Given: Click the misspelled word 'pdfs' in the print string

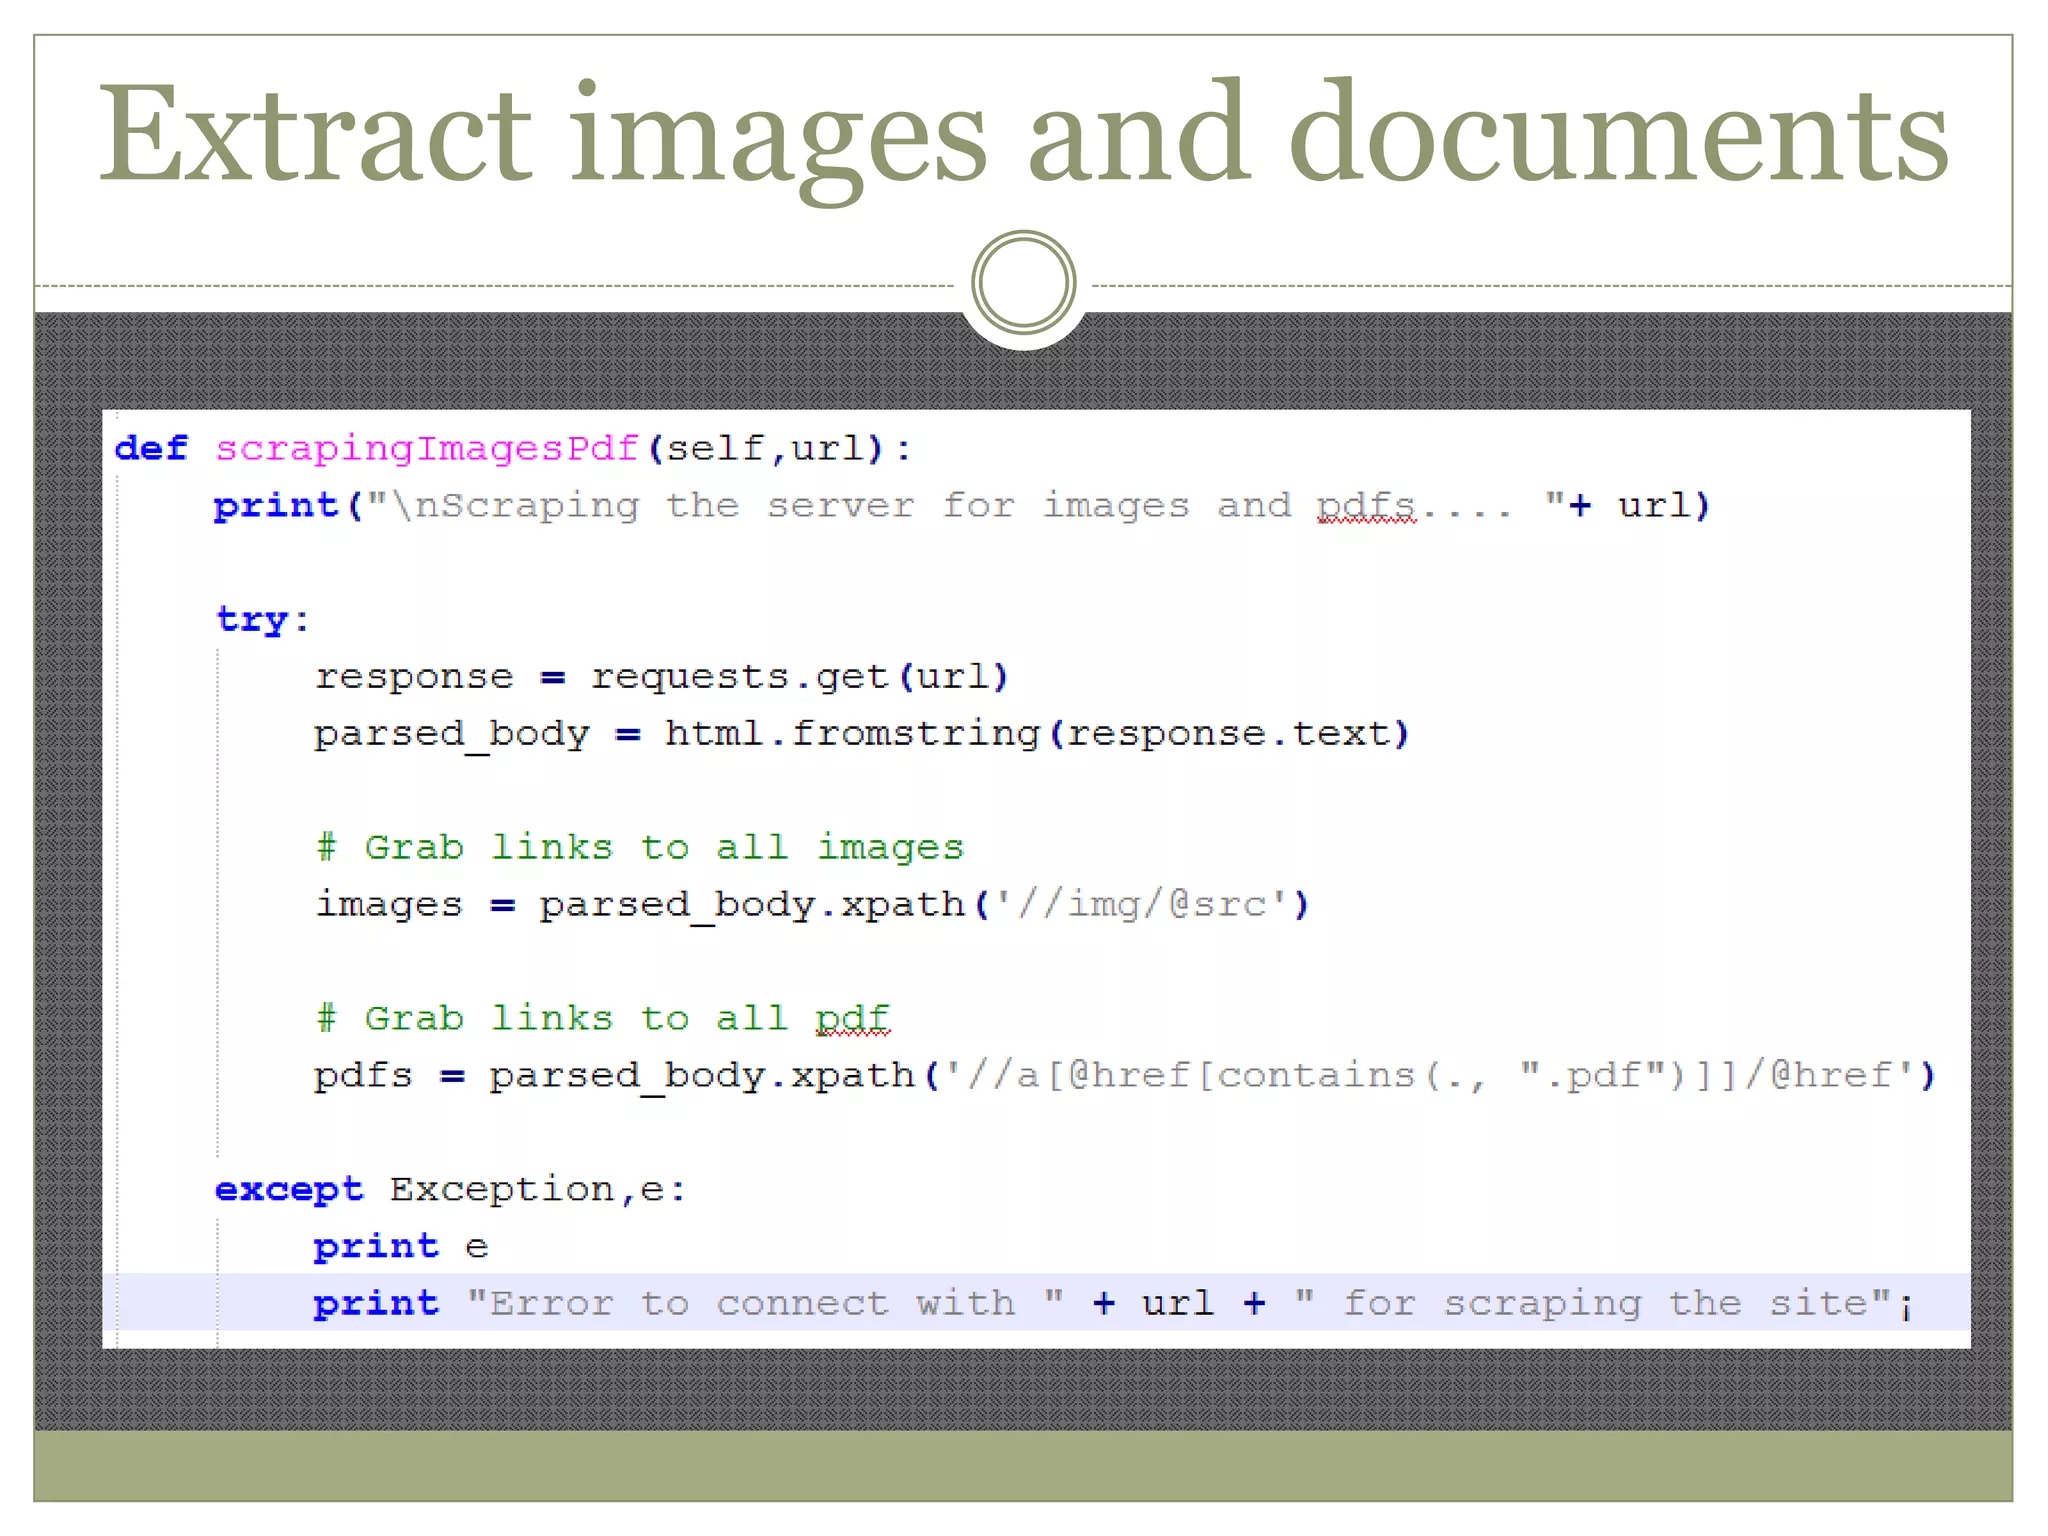Looking at the screenshot, I should click(x=1366, y=506).
